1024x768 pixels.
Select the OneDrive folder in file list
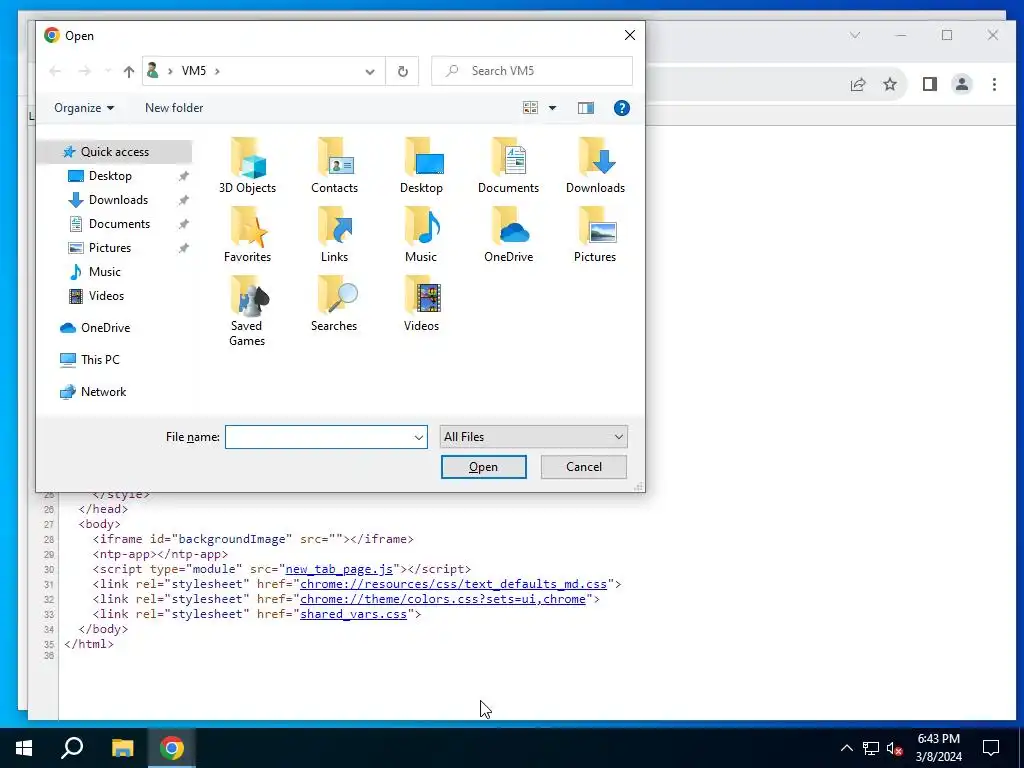pos(508,235)
